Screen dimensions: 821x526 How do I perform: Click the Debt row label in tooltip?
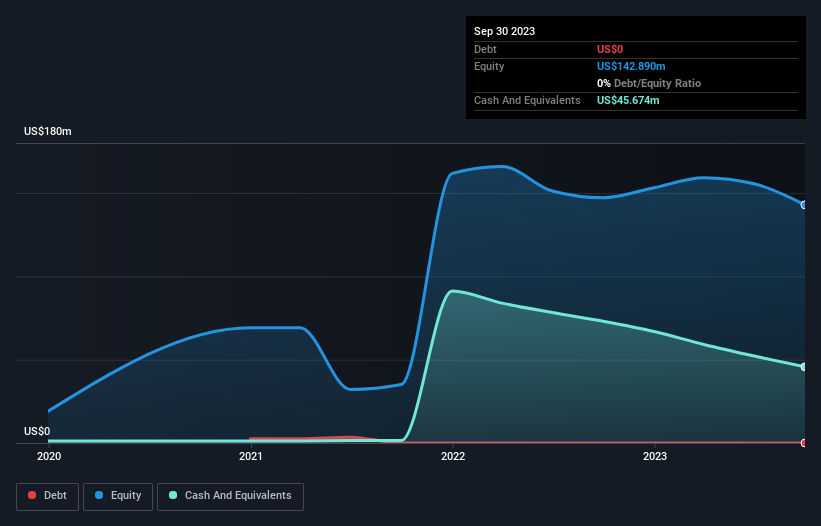point(485,49)
